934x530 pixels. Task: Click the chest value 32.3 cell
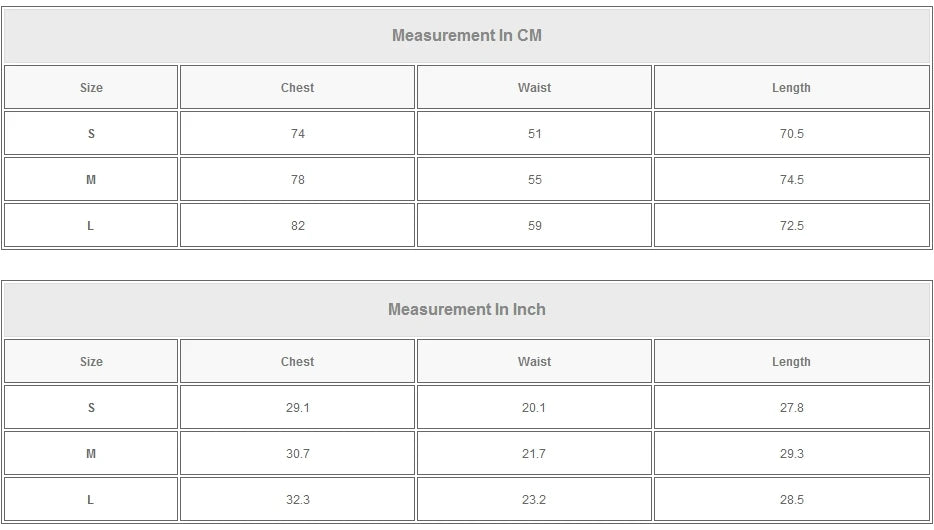point(297,500)
